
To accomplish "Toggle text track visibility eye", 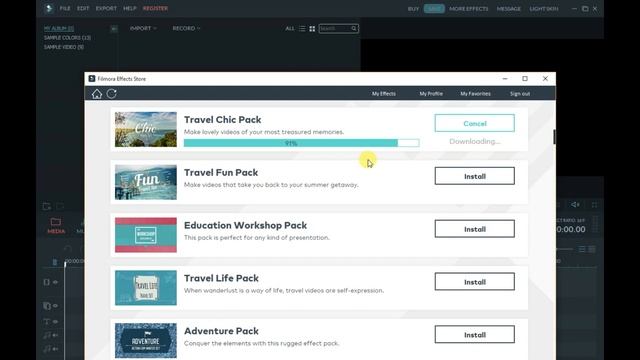I will click(56, 322).
